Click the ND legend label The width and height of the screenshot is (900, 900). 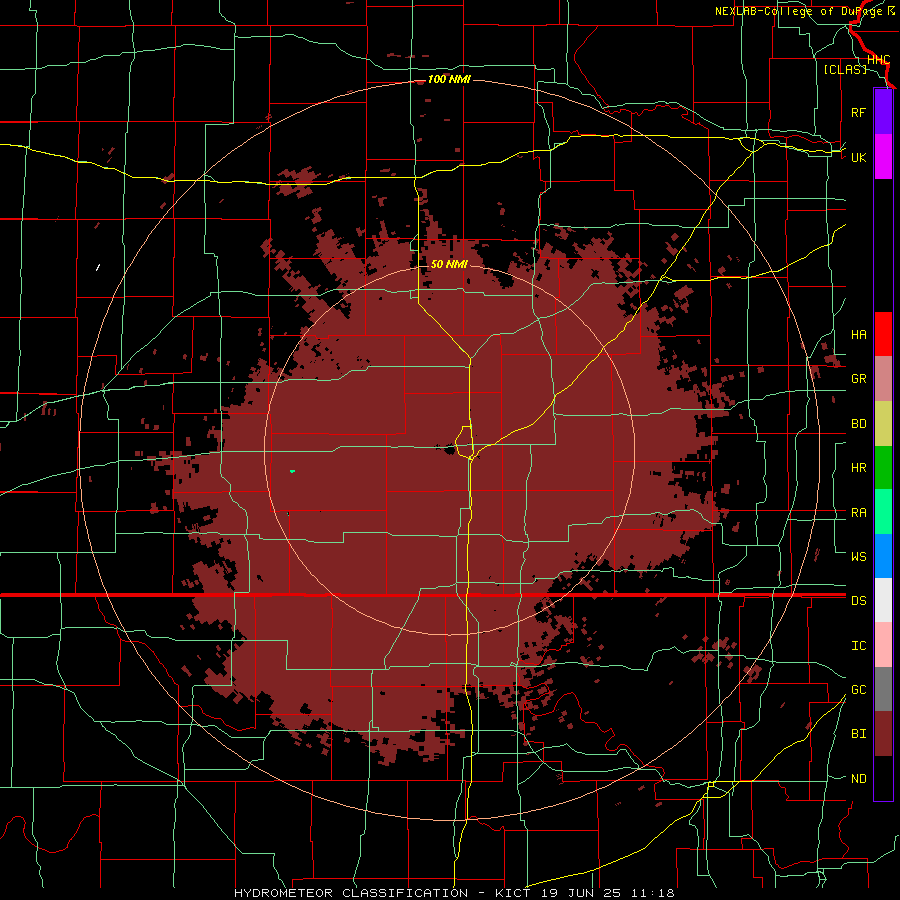(x=859, y=779)
